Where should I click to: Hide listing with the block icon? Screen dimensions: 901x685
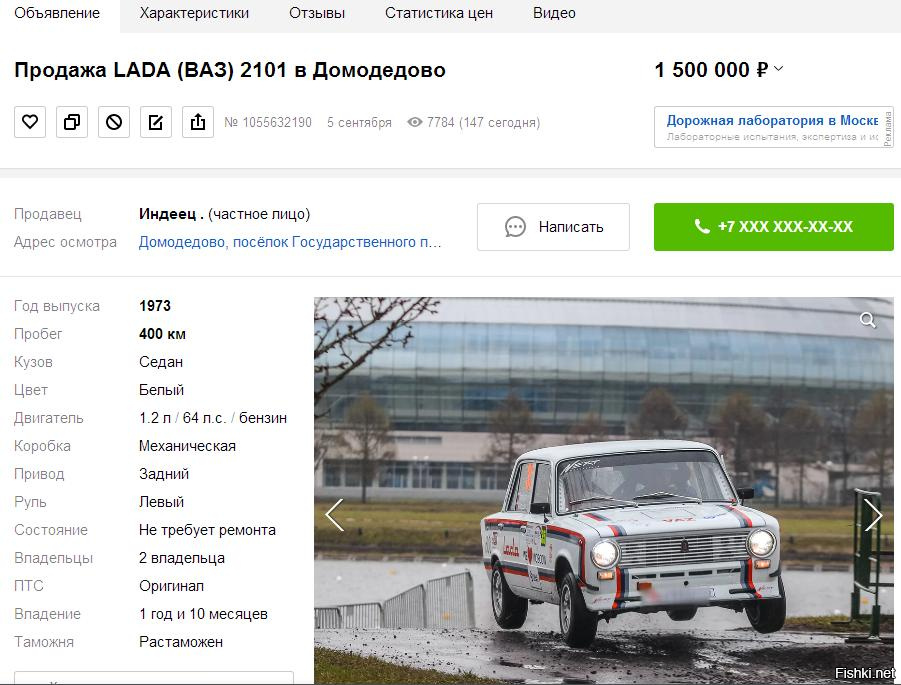tap(114, 122)
